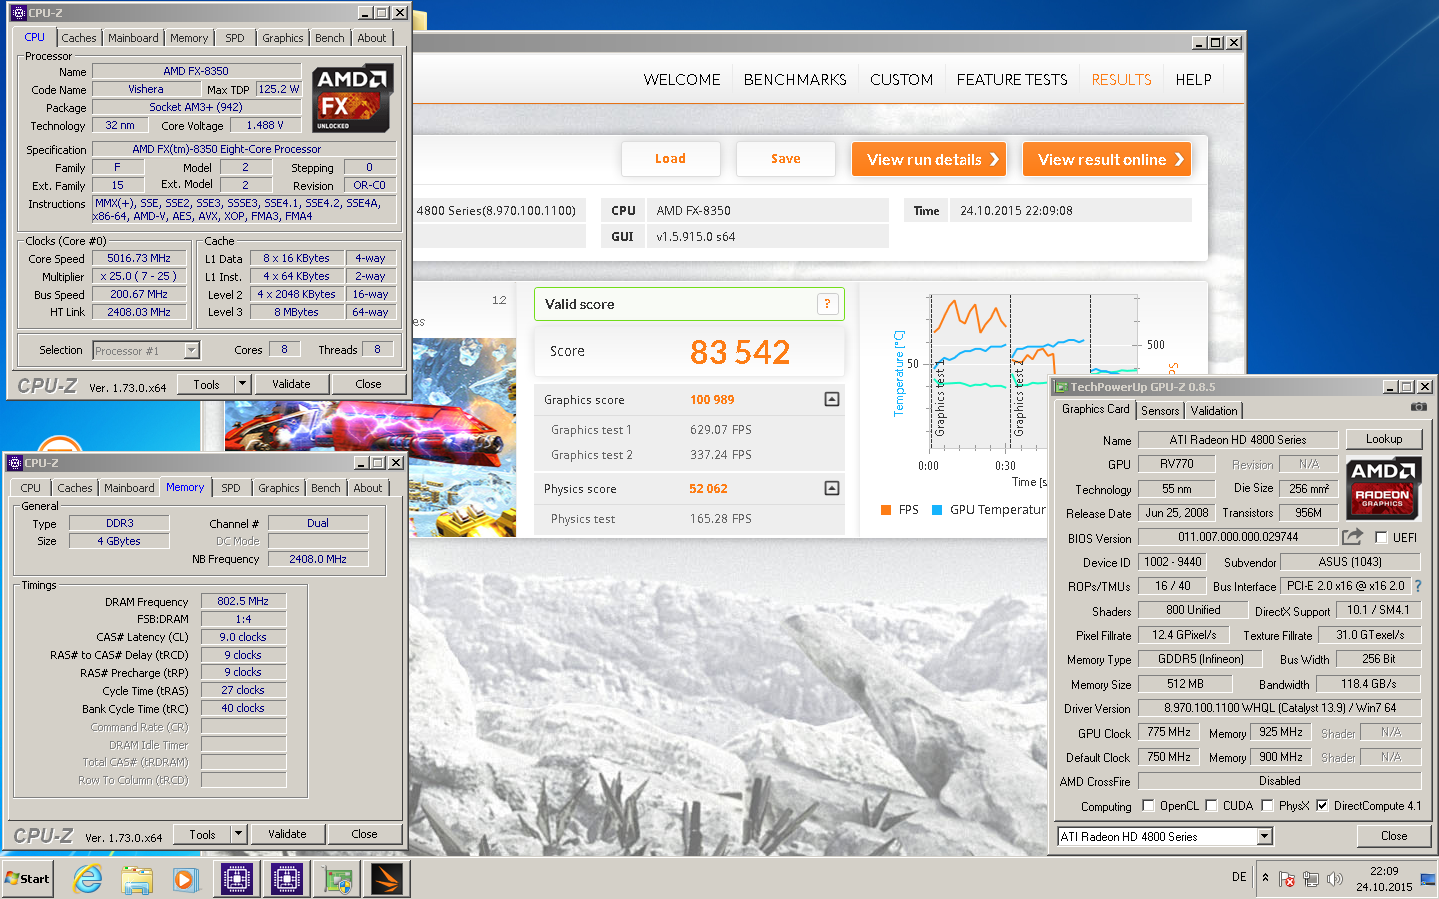This screenshot has width=1439, height=899.
Task: Click the Save button in 3DMark
Action: [x=785, y=159]
